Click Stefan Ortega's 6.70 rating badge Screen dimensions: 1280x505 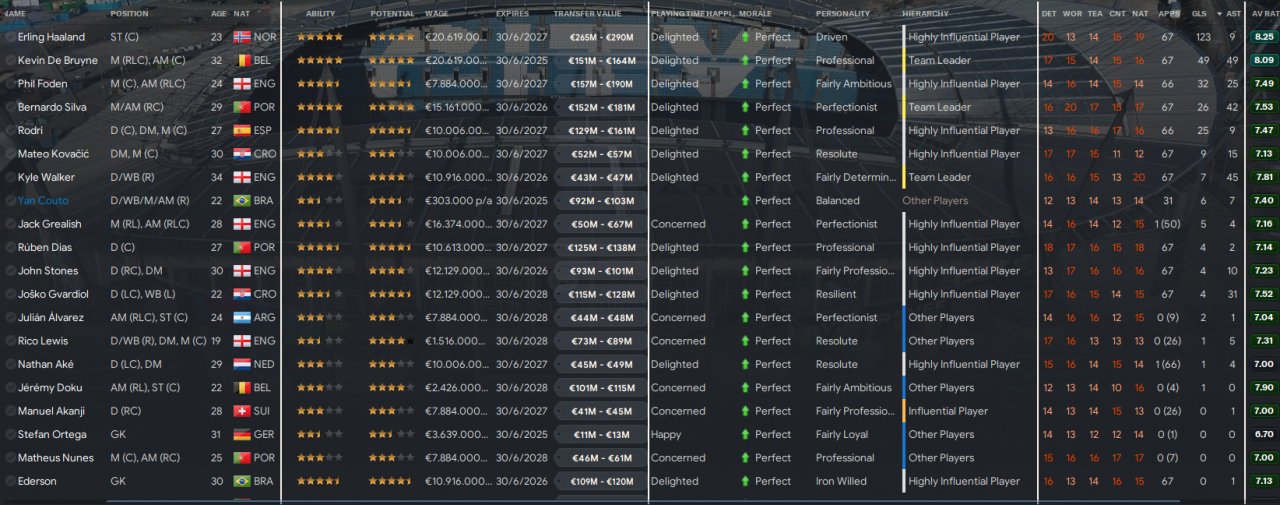(x=1264, y=434)
